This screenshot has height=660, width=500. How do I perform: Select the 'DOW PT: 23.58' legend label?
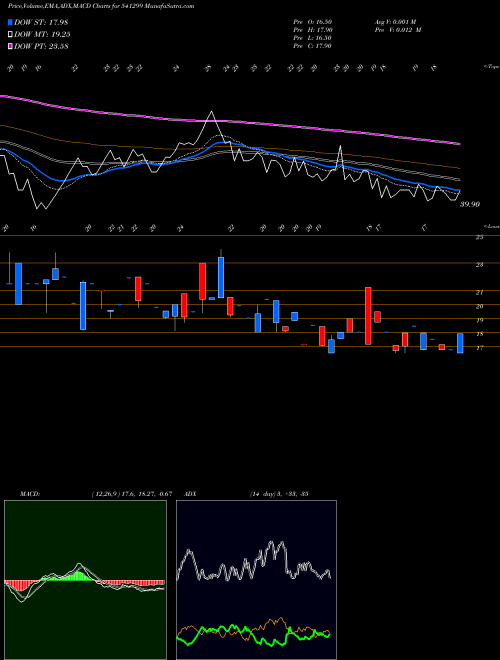(41, 46)
